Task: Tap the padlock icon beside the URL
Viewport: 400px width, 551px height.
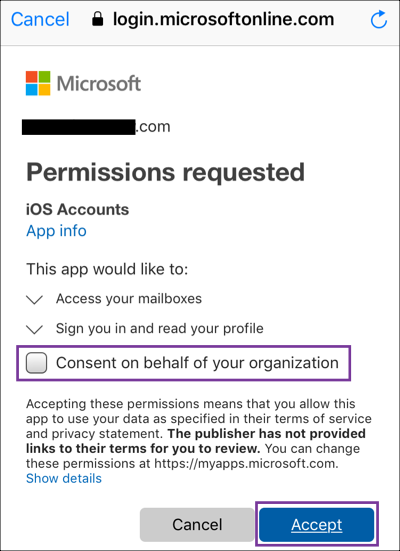Action: click(x=97, y=19)
